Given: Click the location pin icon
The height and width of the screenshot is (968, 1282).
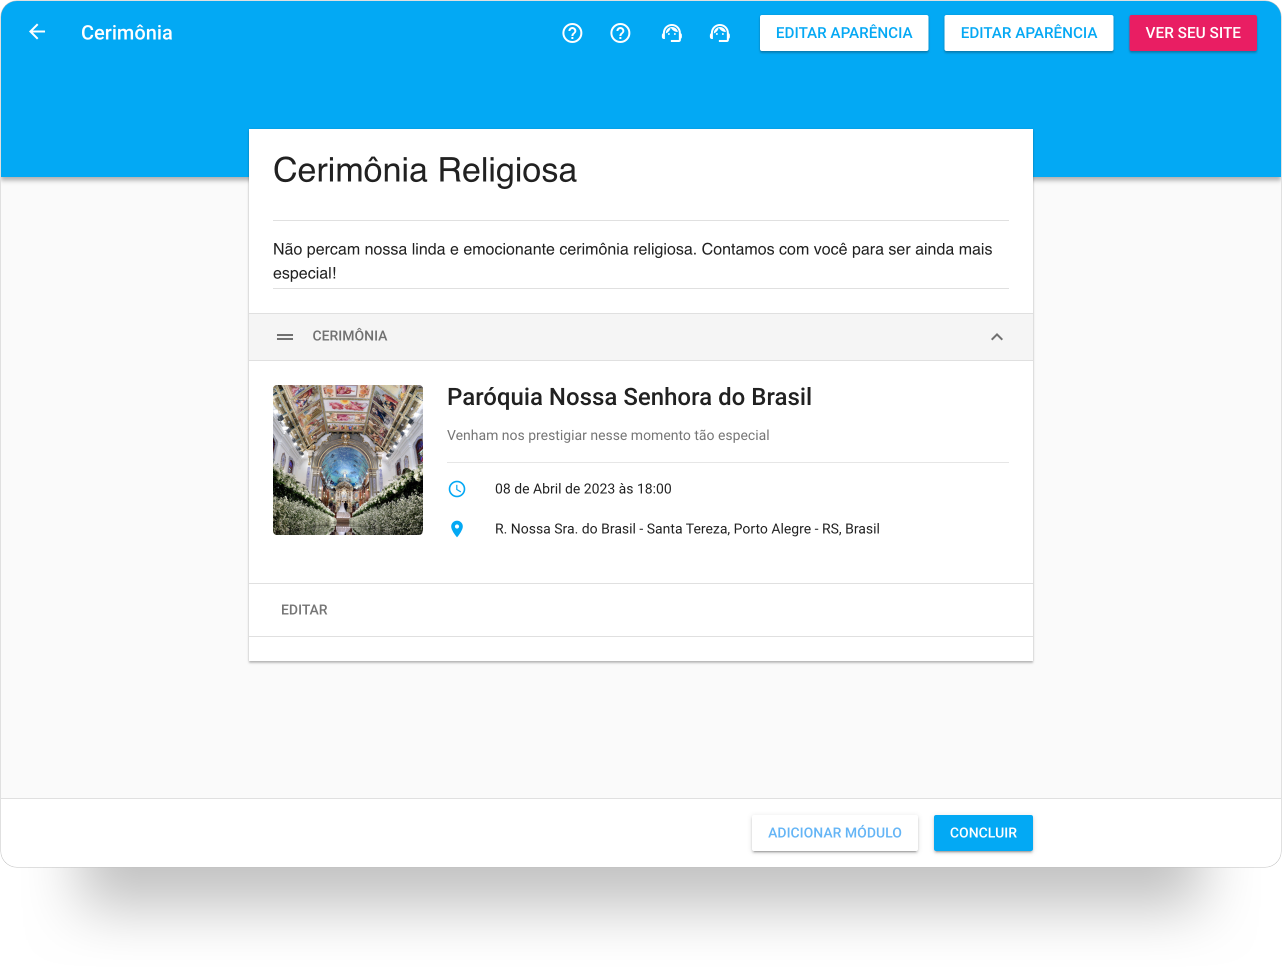Looking at the screenshot, I should click(x=457, y=529).
